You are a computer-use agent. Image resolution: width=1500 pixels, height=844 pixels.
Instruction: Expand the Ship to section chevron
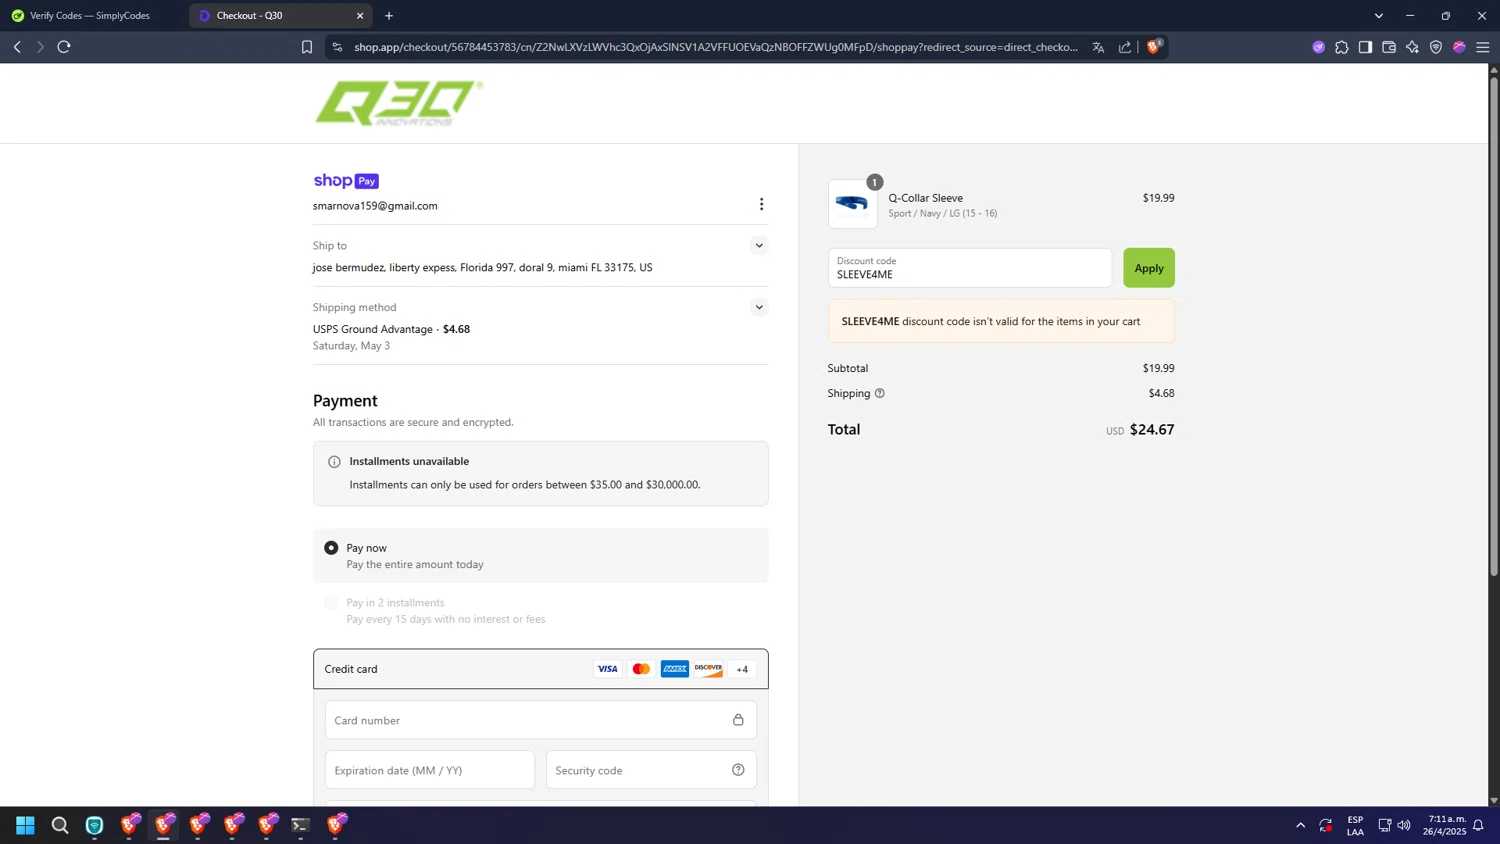pos(759,245)
